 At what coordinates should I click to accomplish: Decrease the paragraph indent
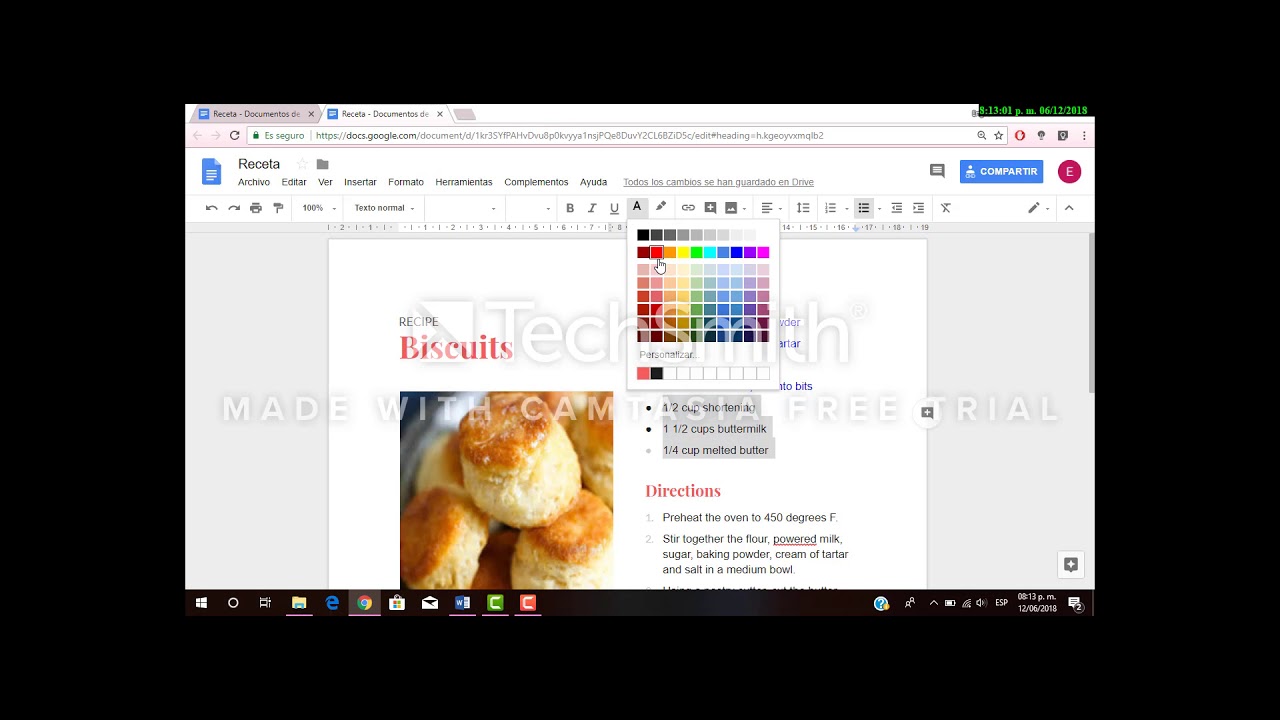point(897,208)
